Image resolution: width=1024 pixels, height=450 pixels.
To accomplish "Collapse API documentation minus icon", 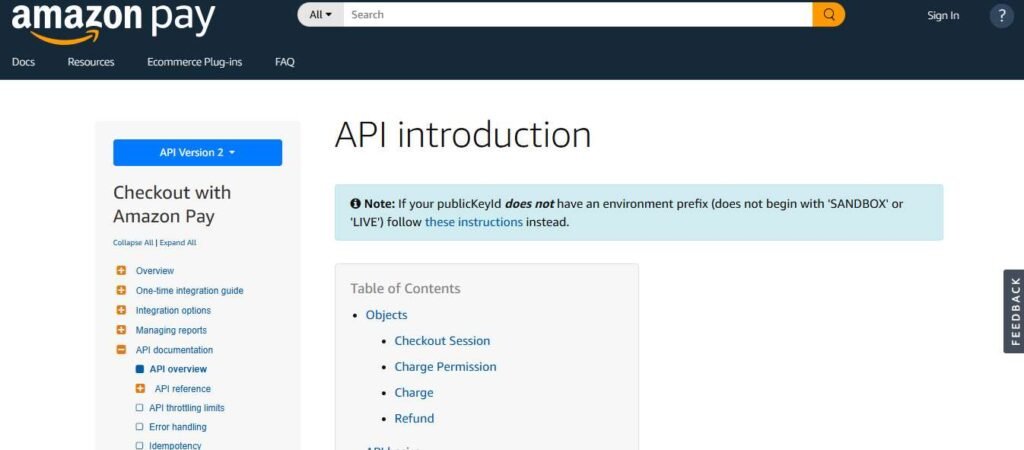I will click(x=121, y=350).
